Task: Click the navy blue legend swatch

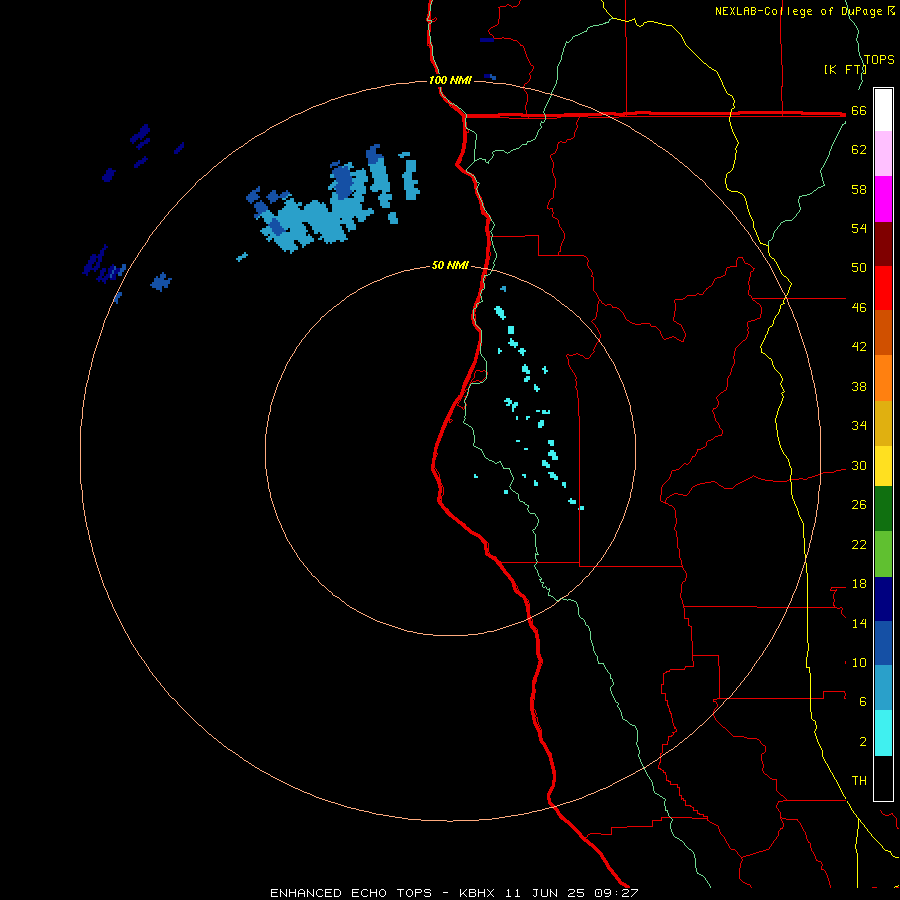Action: click(x=883, y=599)
